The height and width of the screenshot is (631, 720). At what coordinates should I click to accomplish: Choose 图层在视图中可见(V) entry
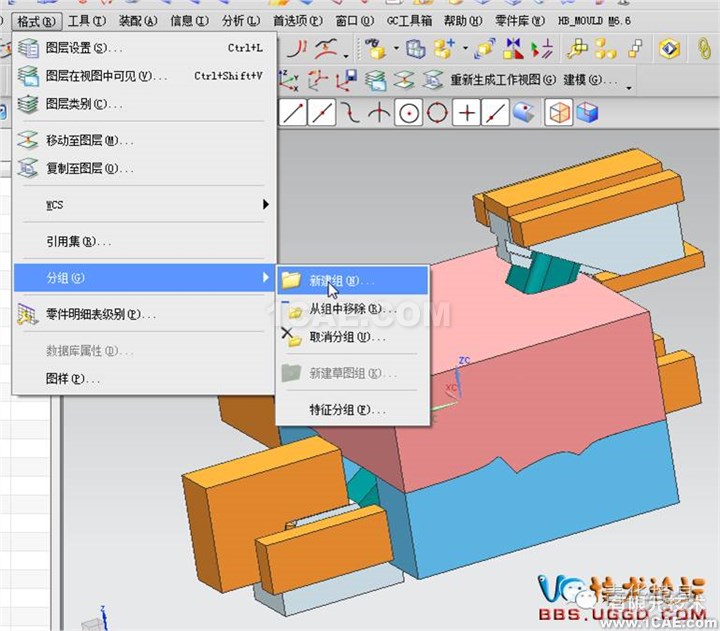[144, 76]
